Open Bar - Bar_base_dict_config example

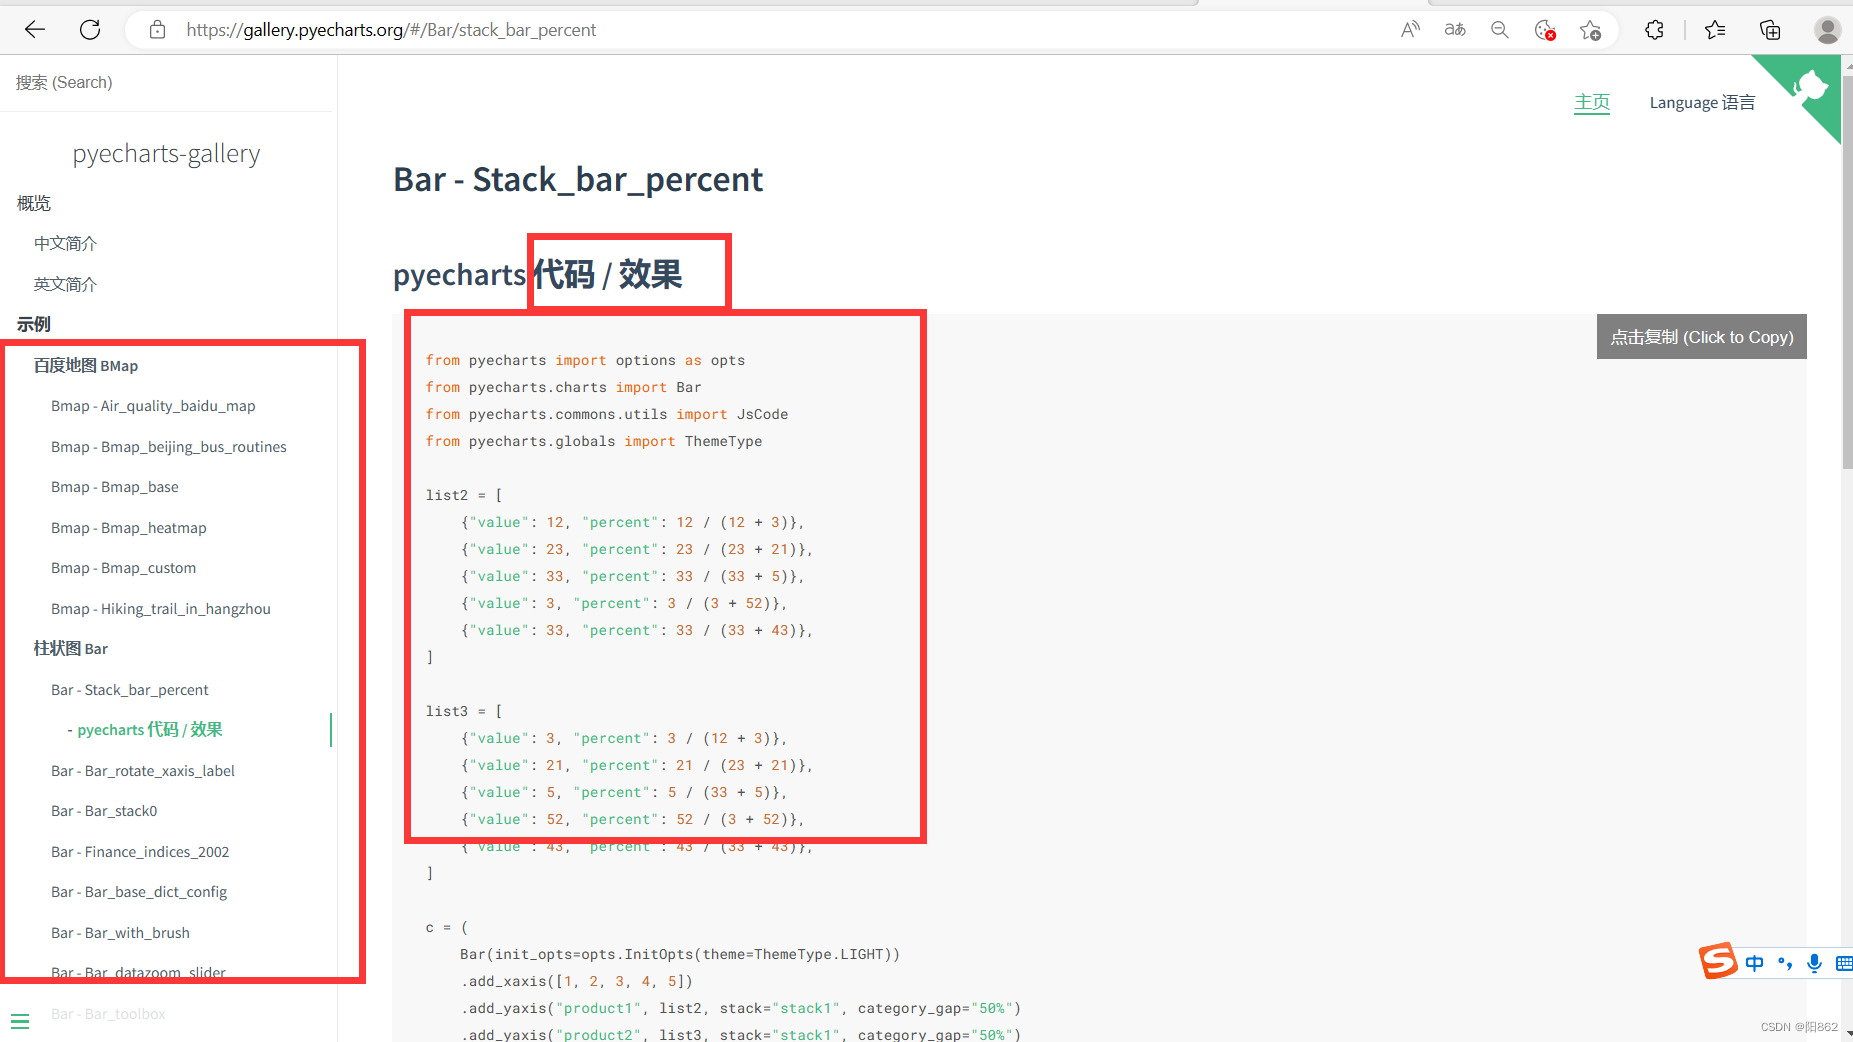[139, 892]
